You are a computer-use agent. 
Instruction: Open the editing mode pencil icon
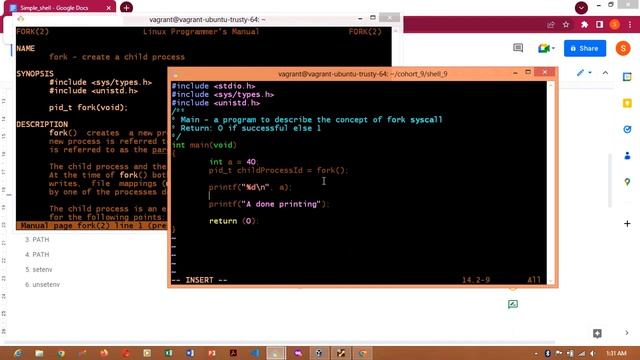pos(580,73)
